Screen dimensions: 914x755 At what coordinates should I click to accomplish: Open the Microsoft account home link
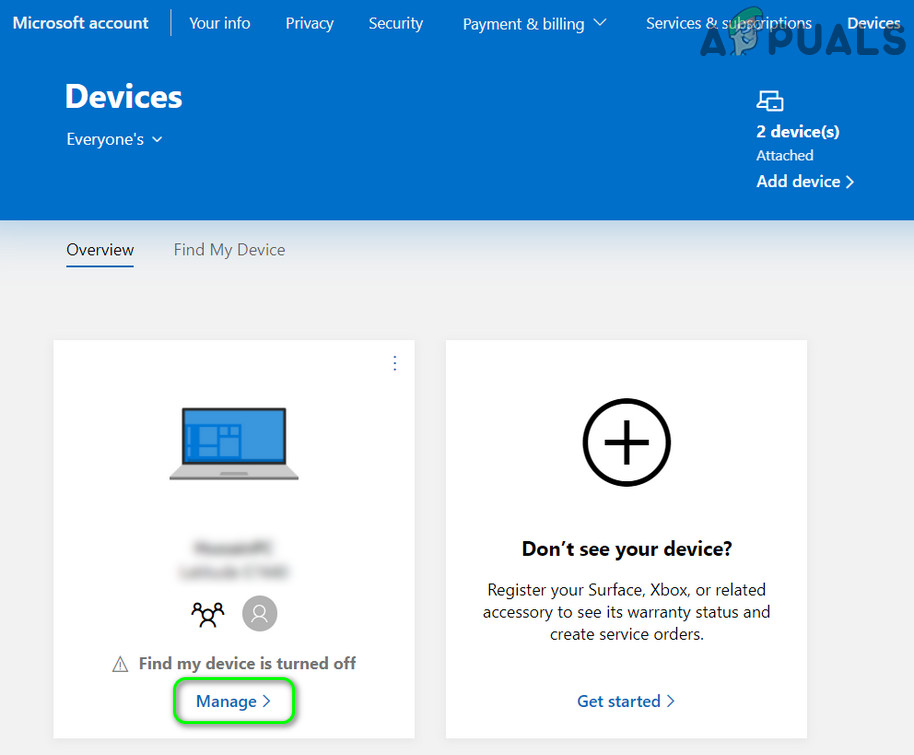point(80,23)
